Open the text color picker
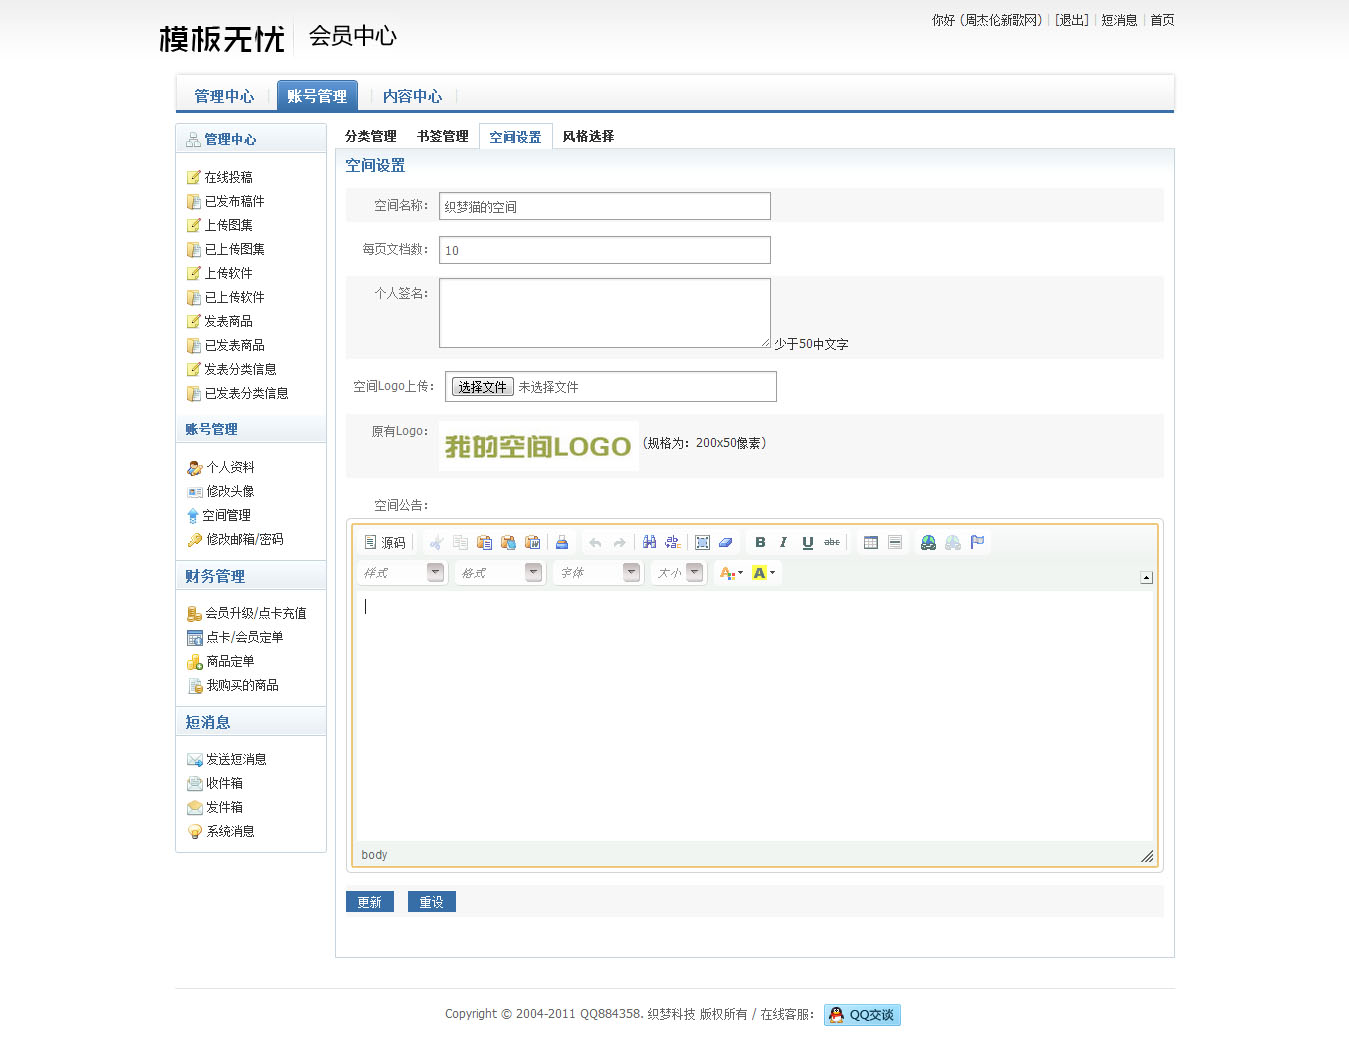Screen dimensions: 1349x1038 pyautogui.click(x=731, y=573)
